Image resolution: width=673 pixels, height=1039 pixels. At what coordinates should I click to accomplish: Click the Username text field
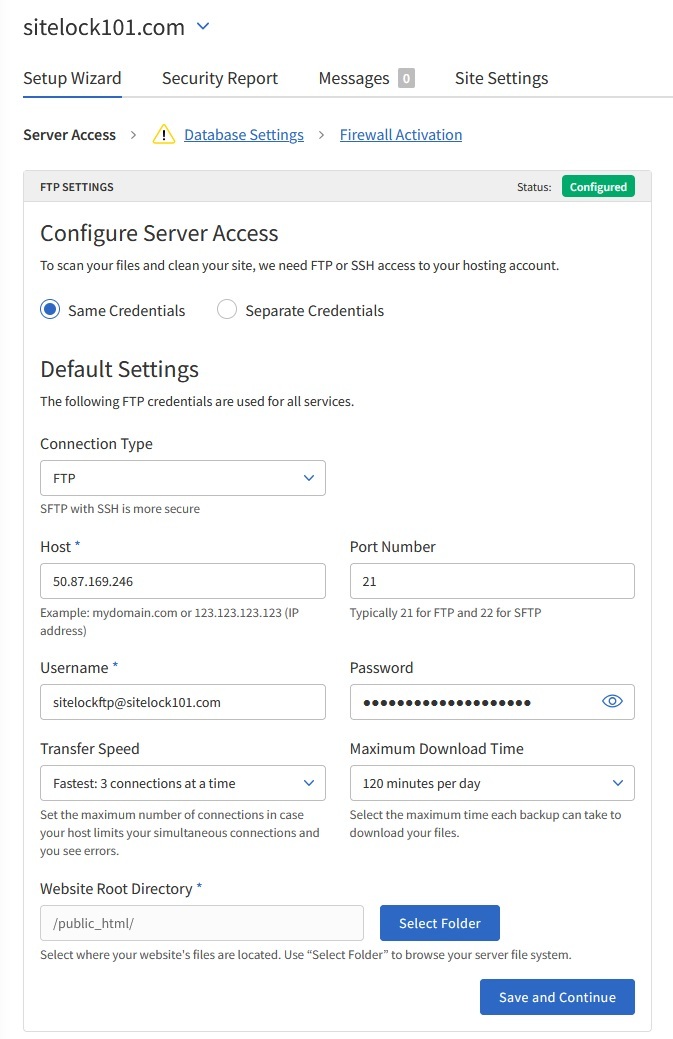tap(183, 702)
